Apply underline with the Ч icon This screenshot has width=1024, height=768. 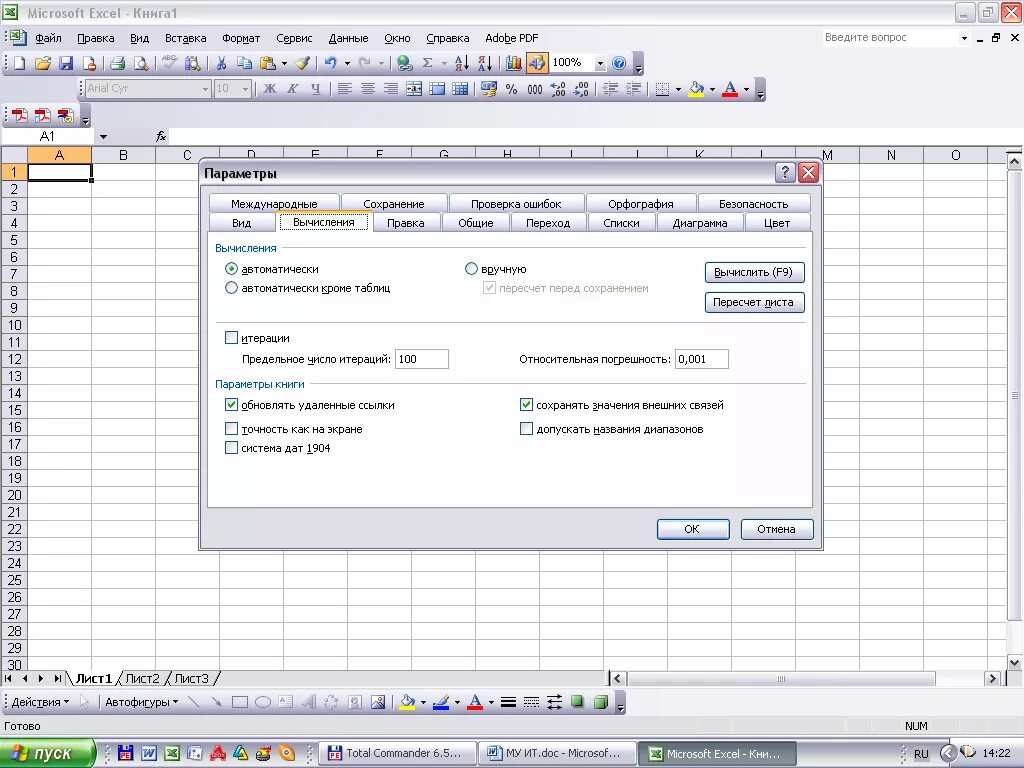pyautogui.click(x=315, y=89)
